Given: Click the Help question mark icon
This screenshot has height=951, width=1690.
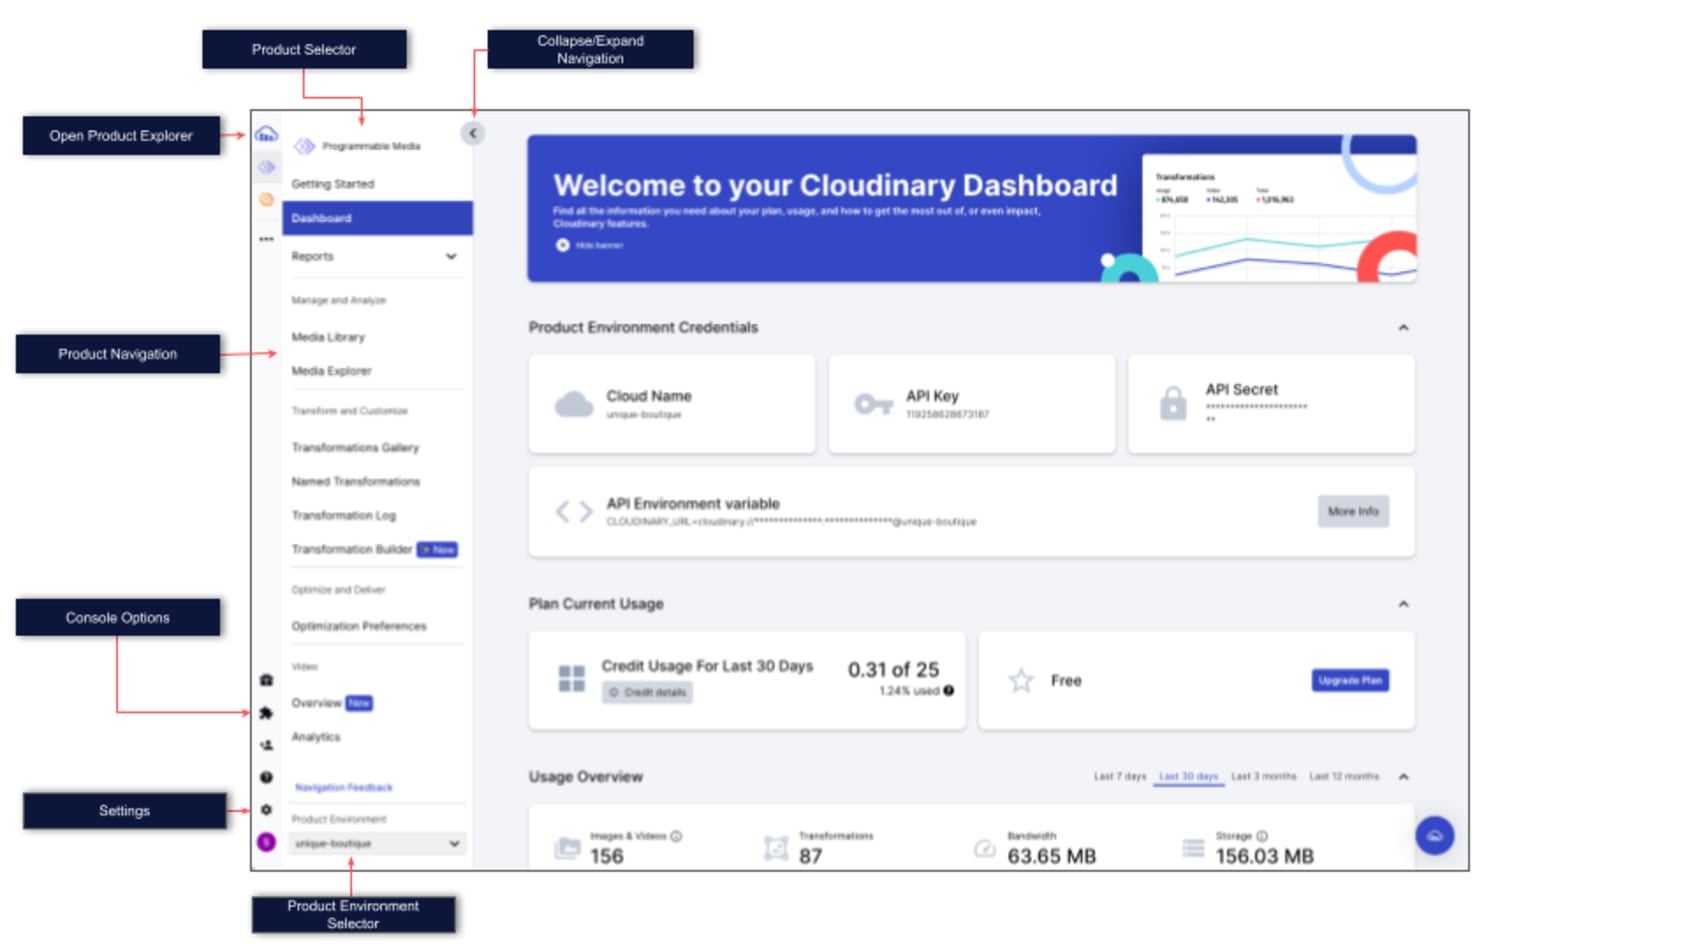Looking at the screenshot, I should coord(265,776).
